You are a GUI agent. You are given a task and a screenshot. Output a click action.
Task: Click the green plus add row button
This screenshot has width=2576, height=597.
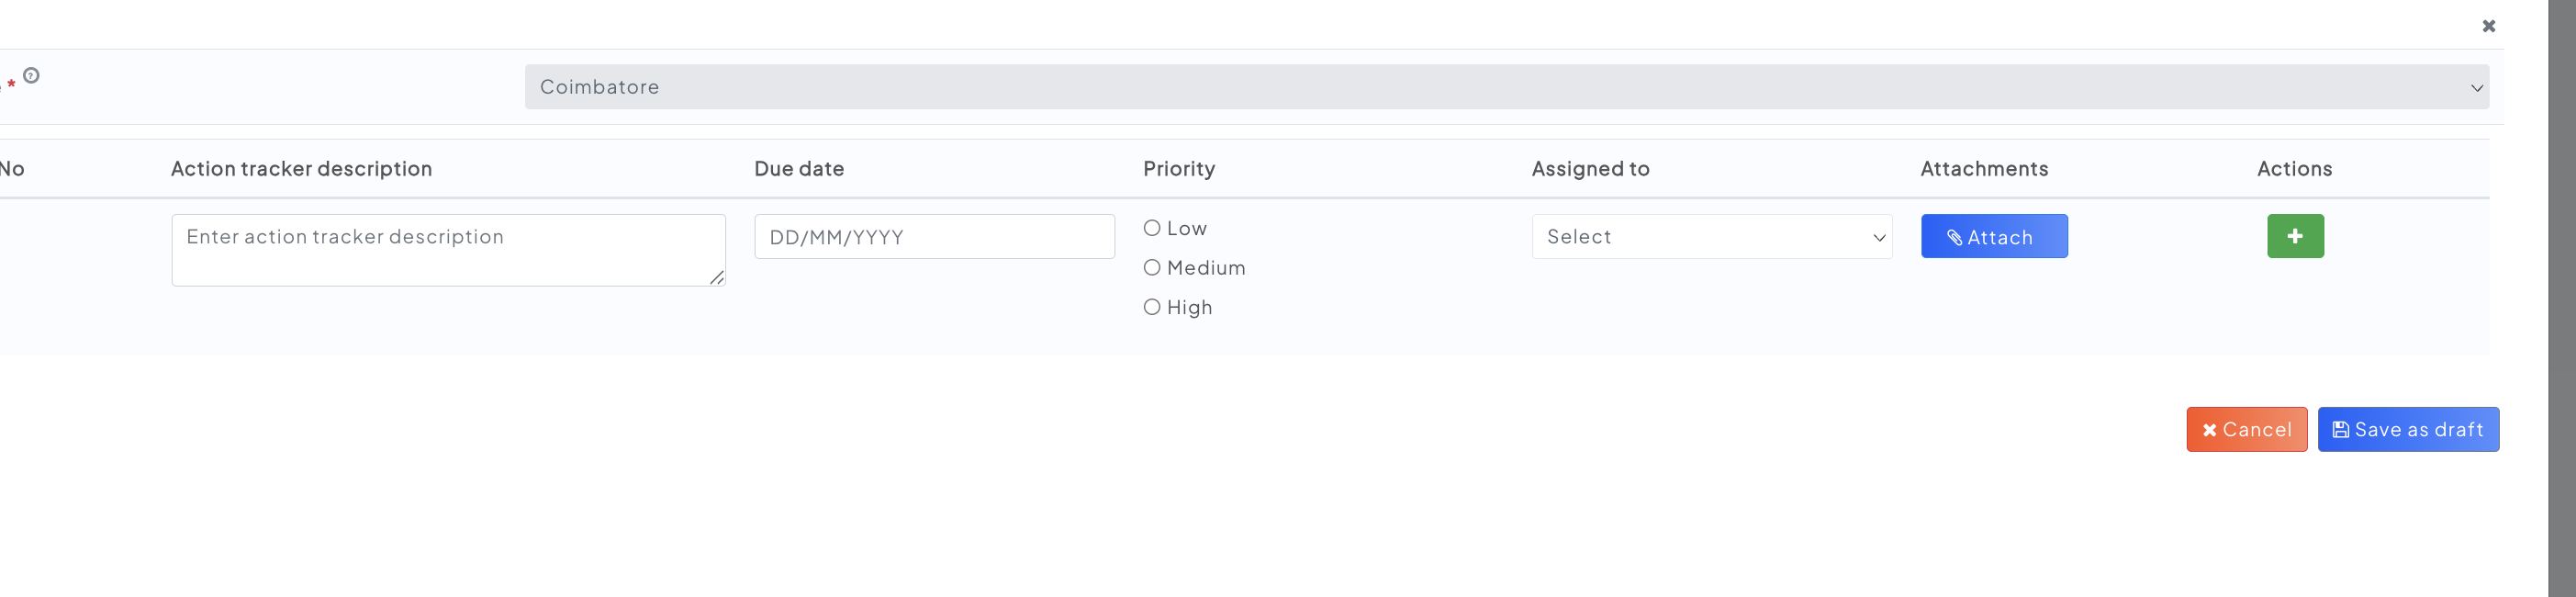coord(2295,236)
